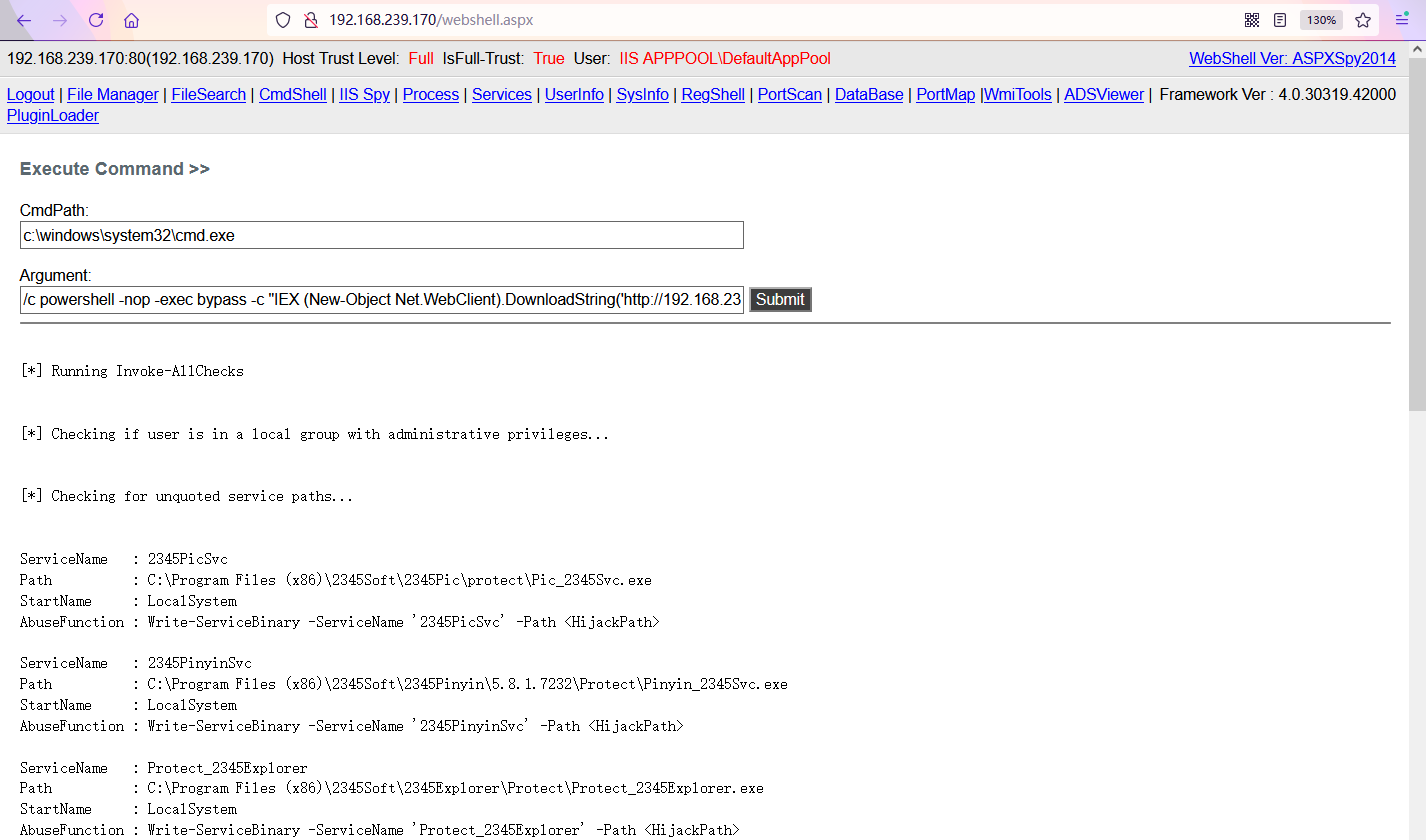This screenshot has height=840, width=1426.
Task: Select the 'ServiceName : 2345PinyinSvc' line
Action: tap(136, 663)
